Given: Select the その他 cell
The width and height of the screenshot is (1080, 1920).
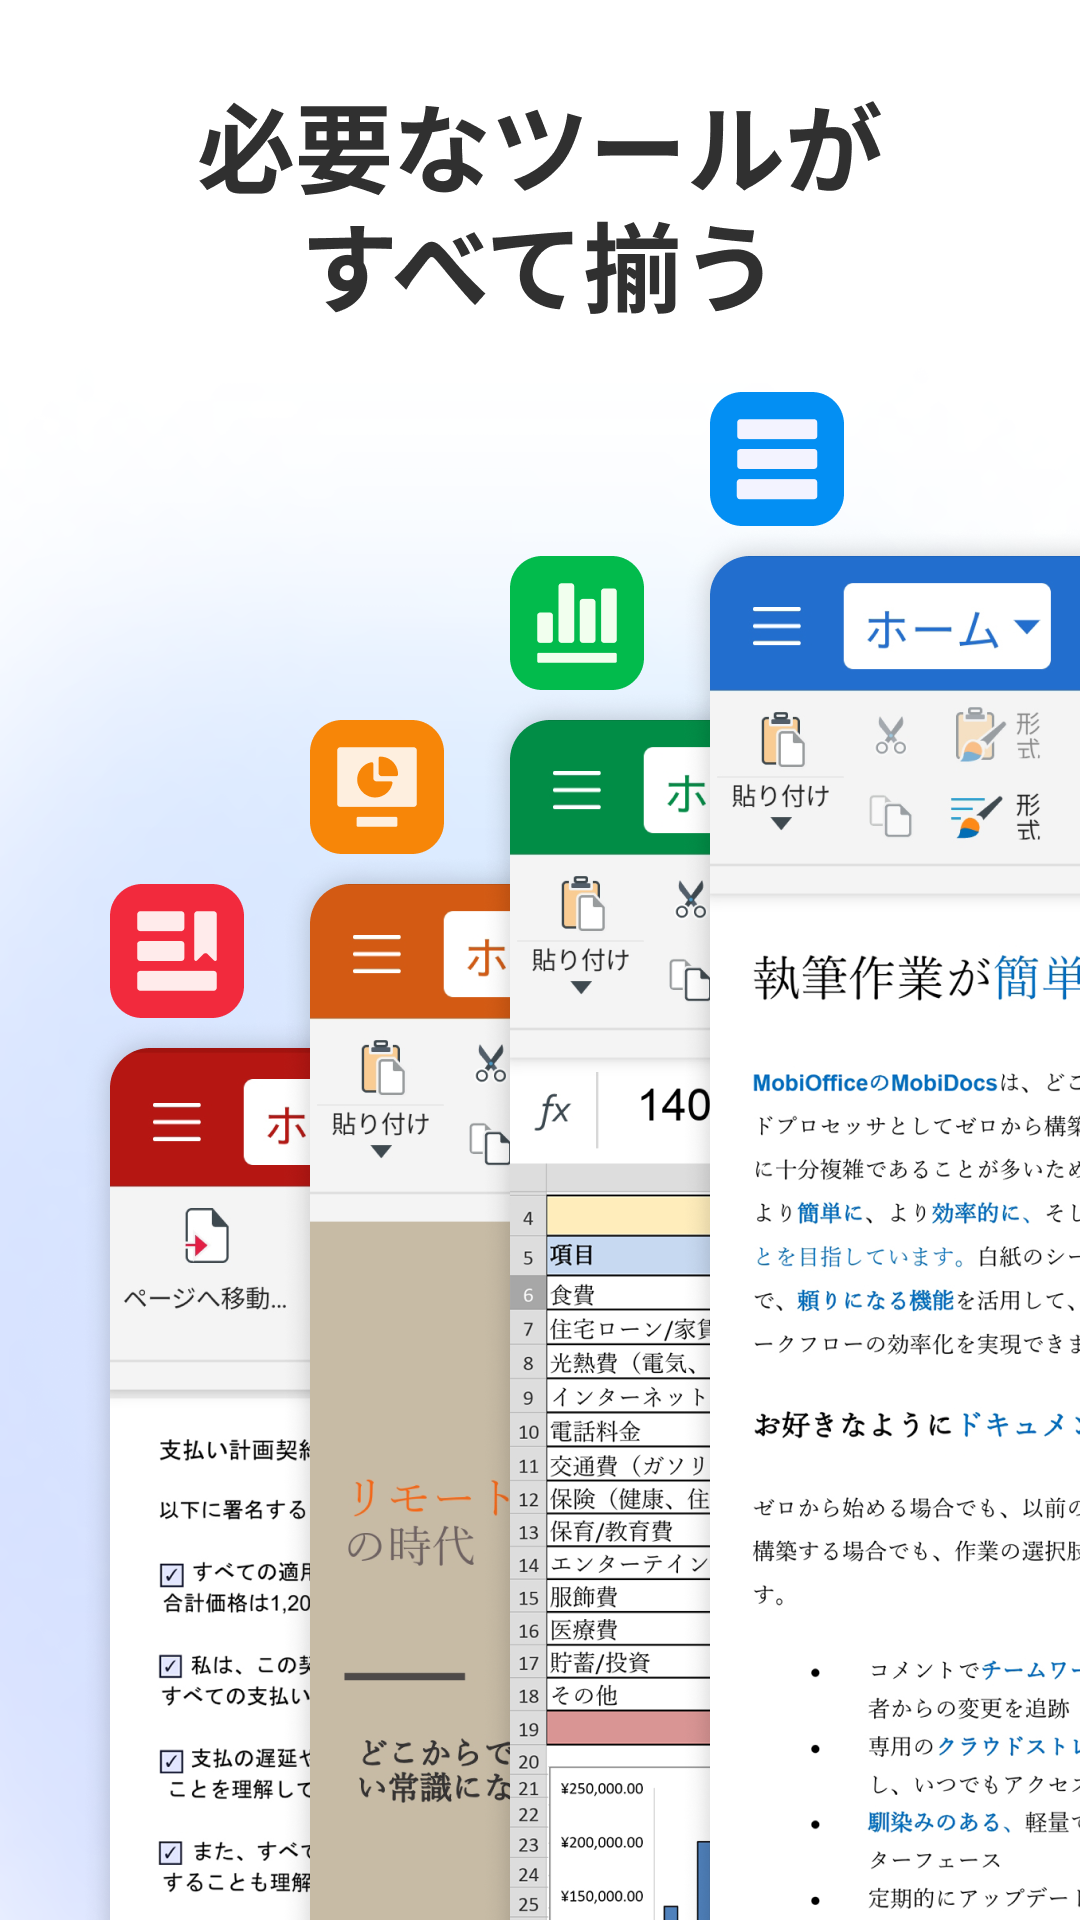Looking at the screenshot, I should [628, 1696].
